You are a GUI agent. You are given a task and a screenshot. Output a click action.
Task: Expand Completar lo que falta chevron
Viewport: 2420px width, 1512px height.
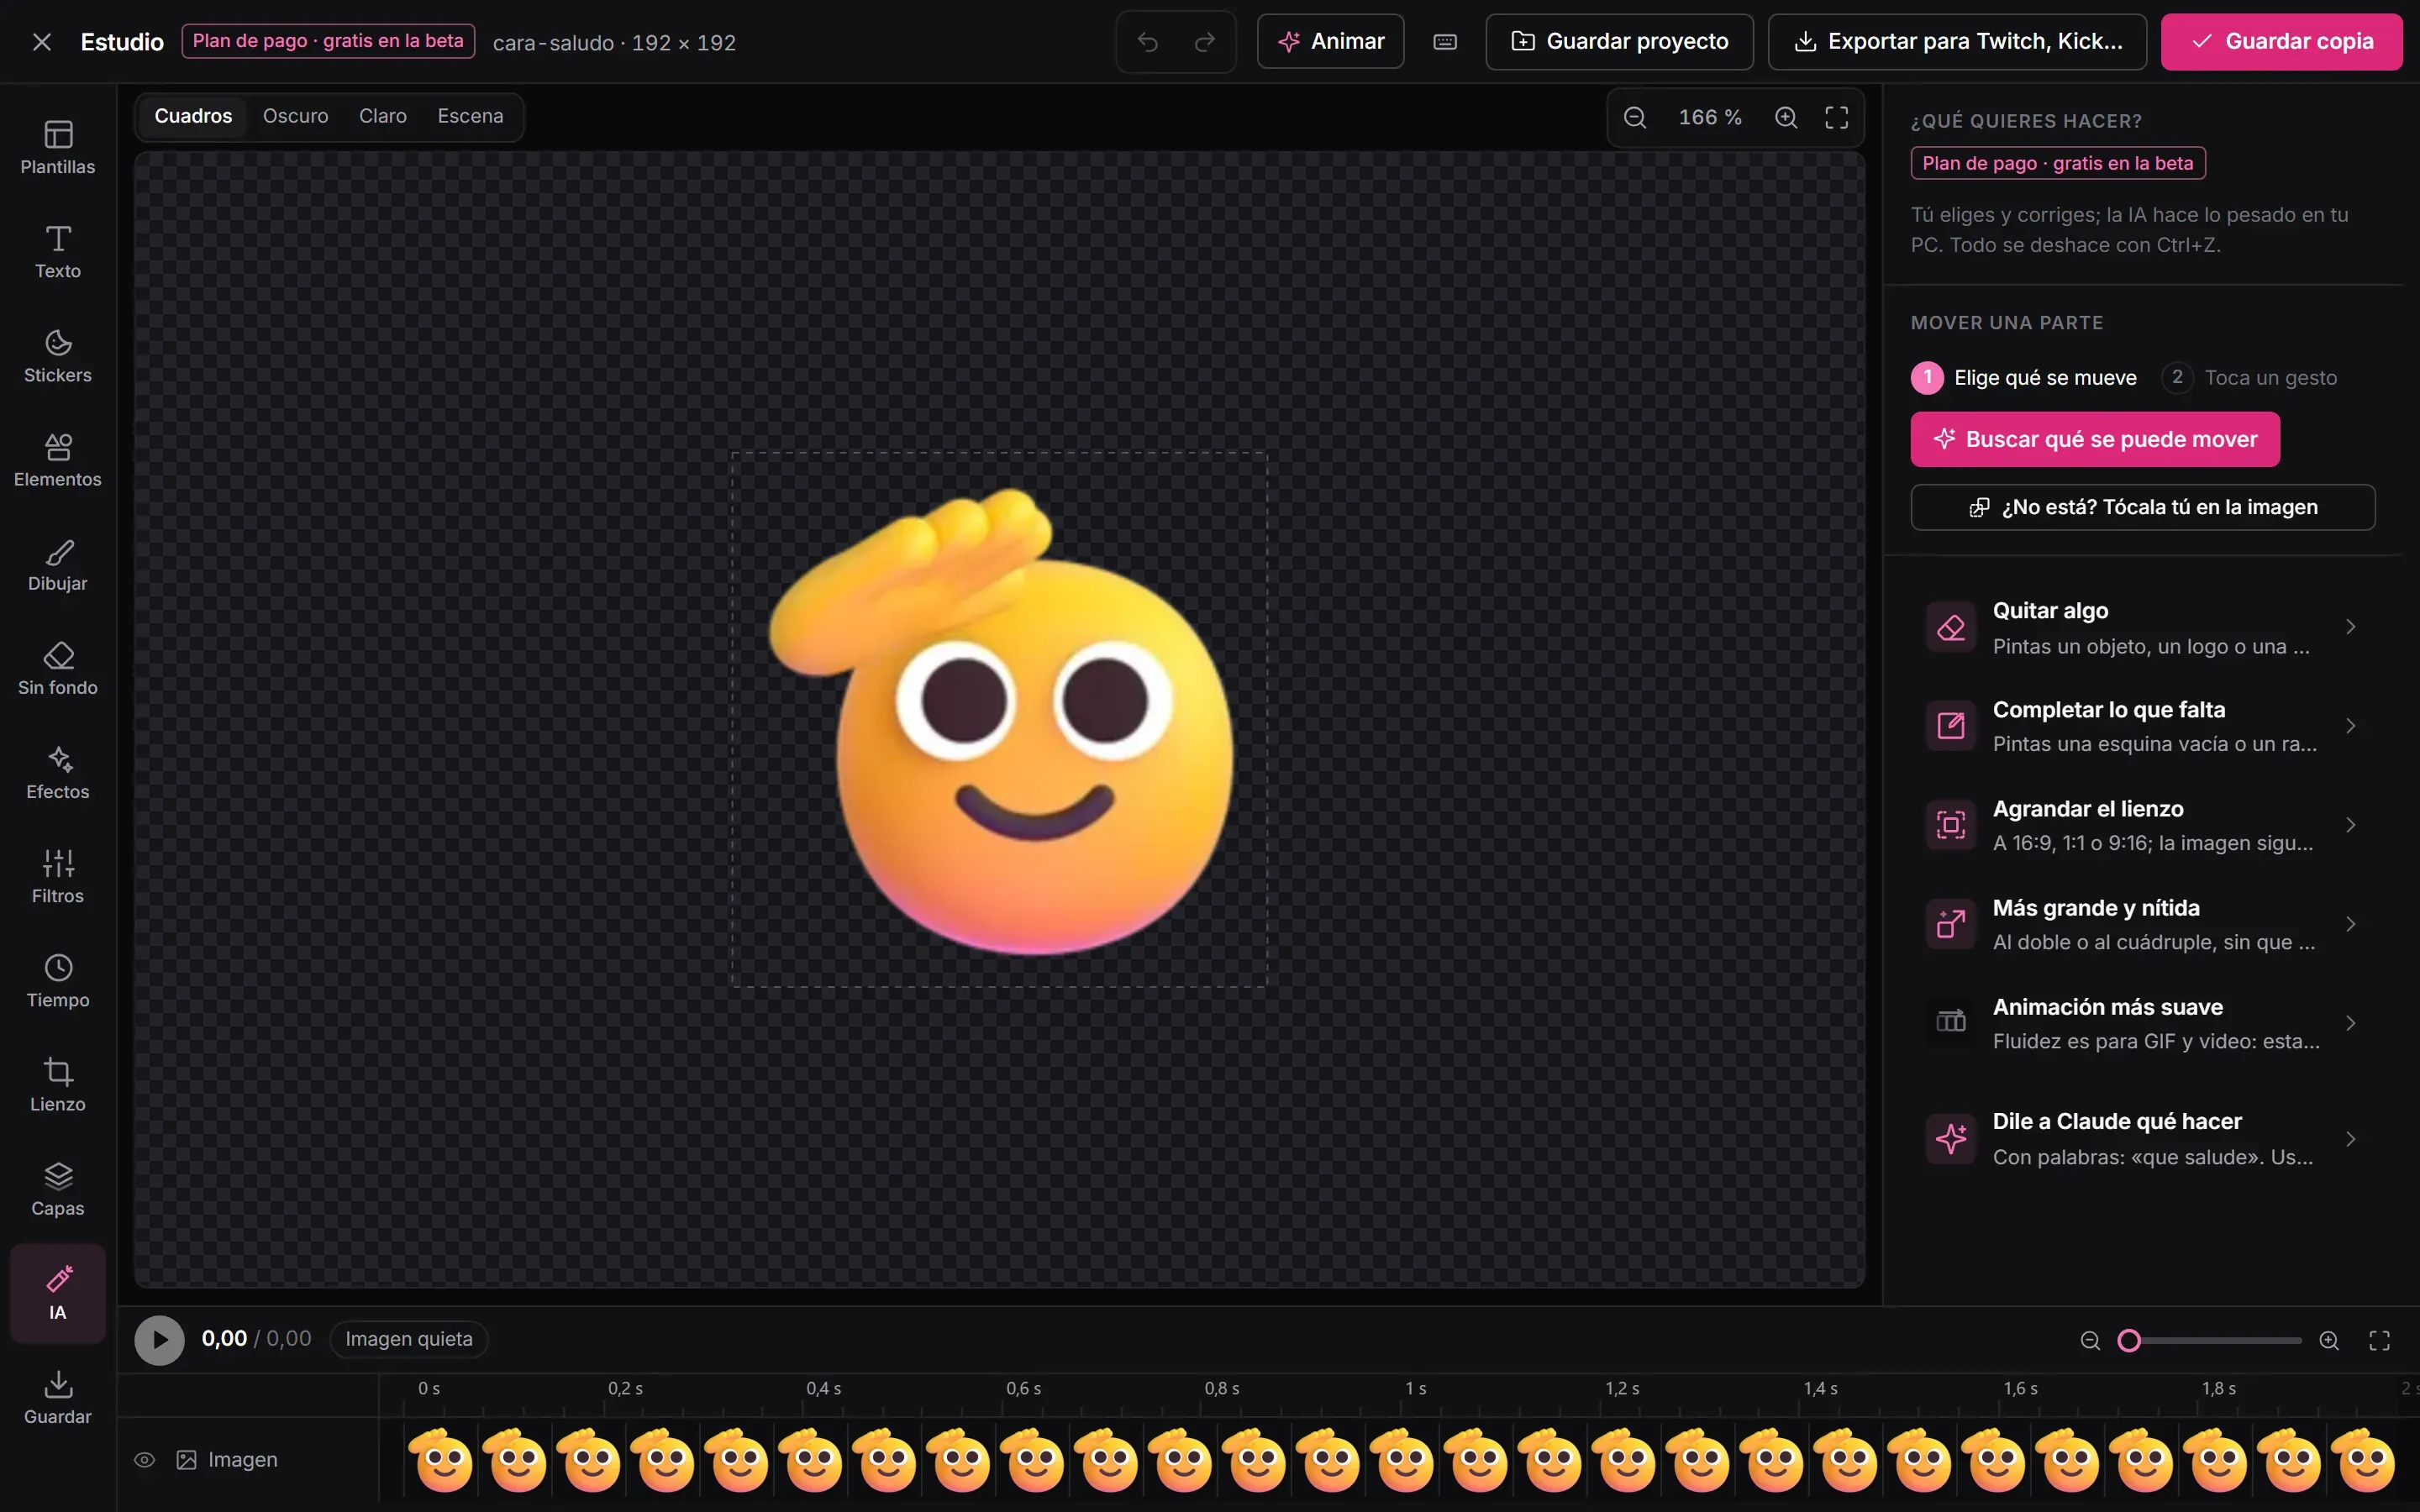2351,726
